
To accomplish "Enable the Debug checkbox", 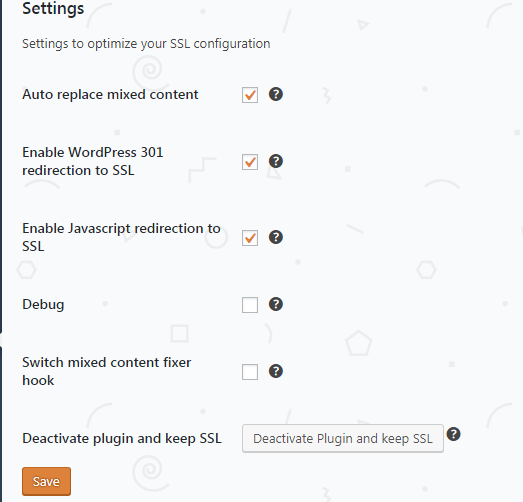I will point(250,305).
